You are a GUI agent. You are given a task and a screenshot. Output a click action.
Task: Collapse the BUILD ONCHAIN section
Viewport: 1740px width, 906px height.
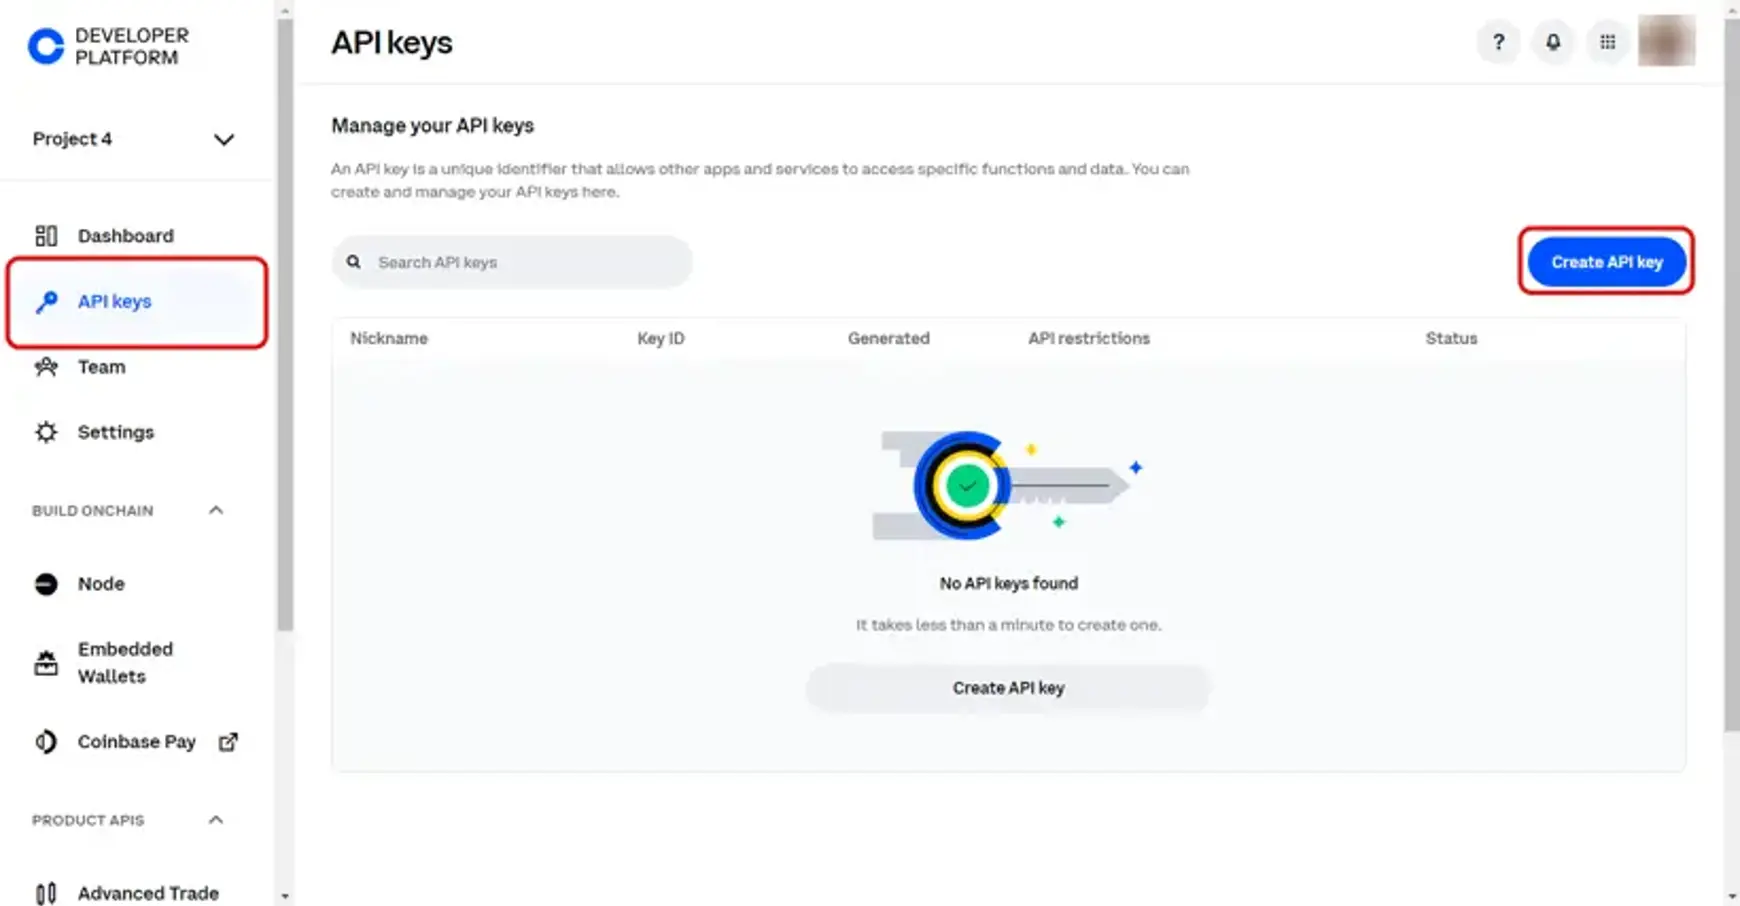pyautogui.click(x=215, y=510)
